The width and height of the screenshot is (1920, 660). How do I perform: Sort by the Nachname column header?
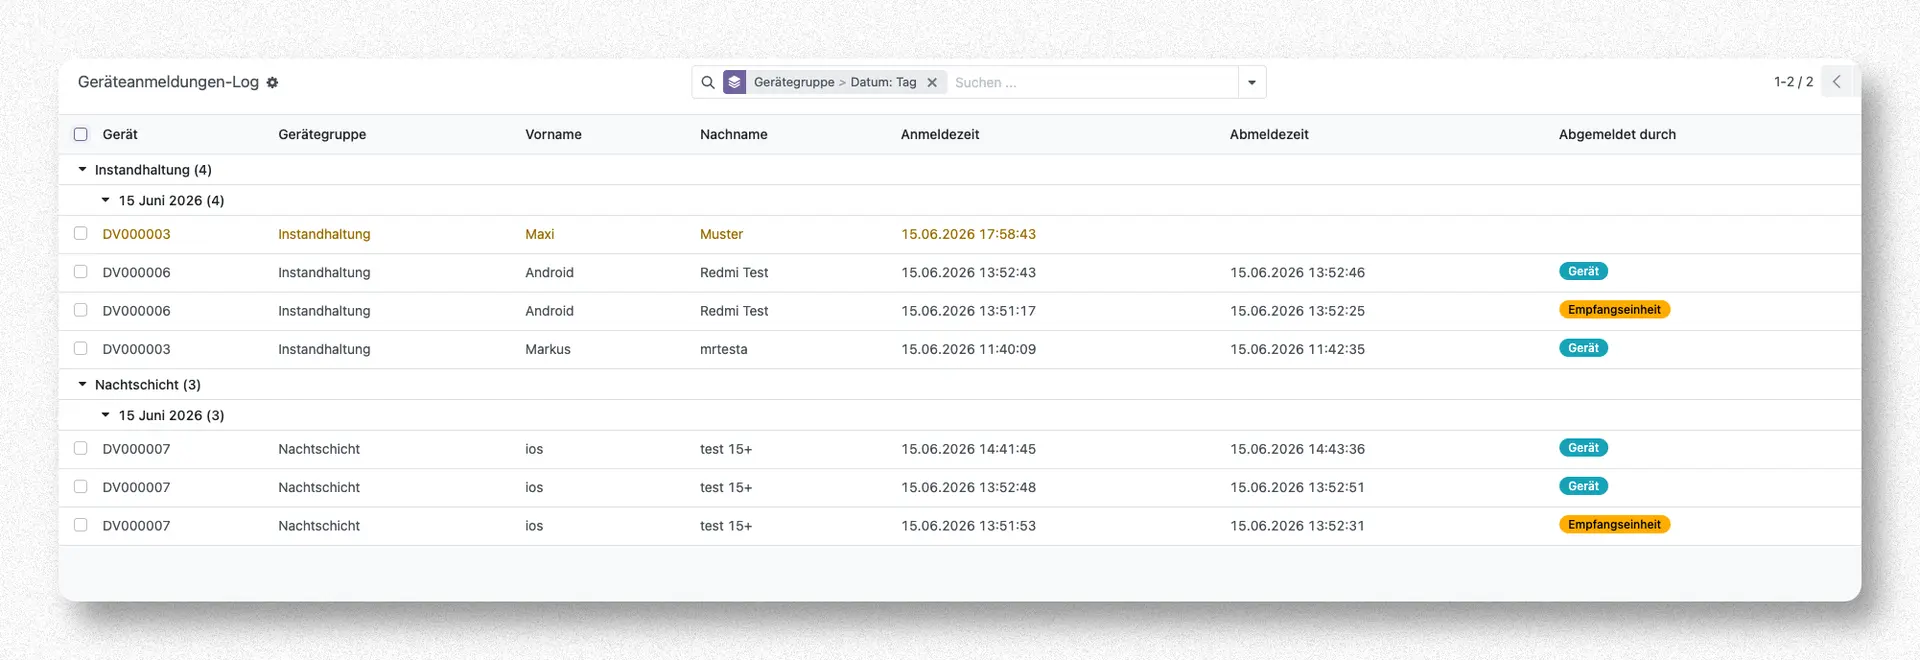pyautogui.click(x=734, y=134)
